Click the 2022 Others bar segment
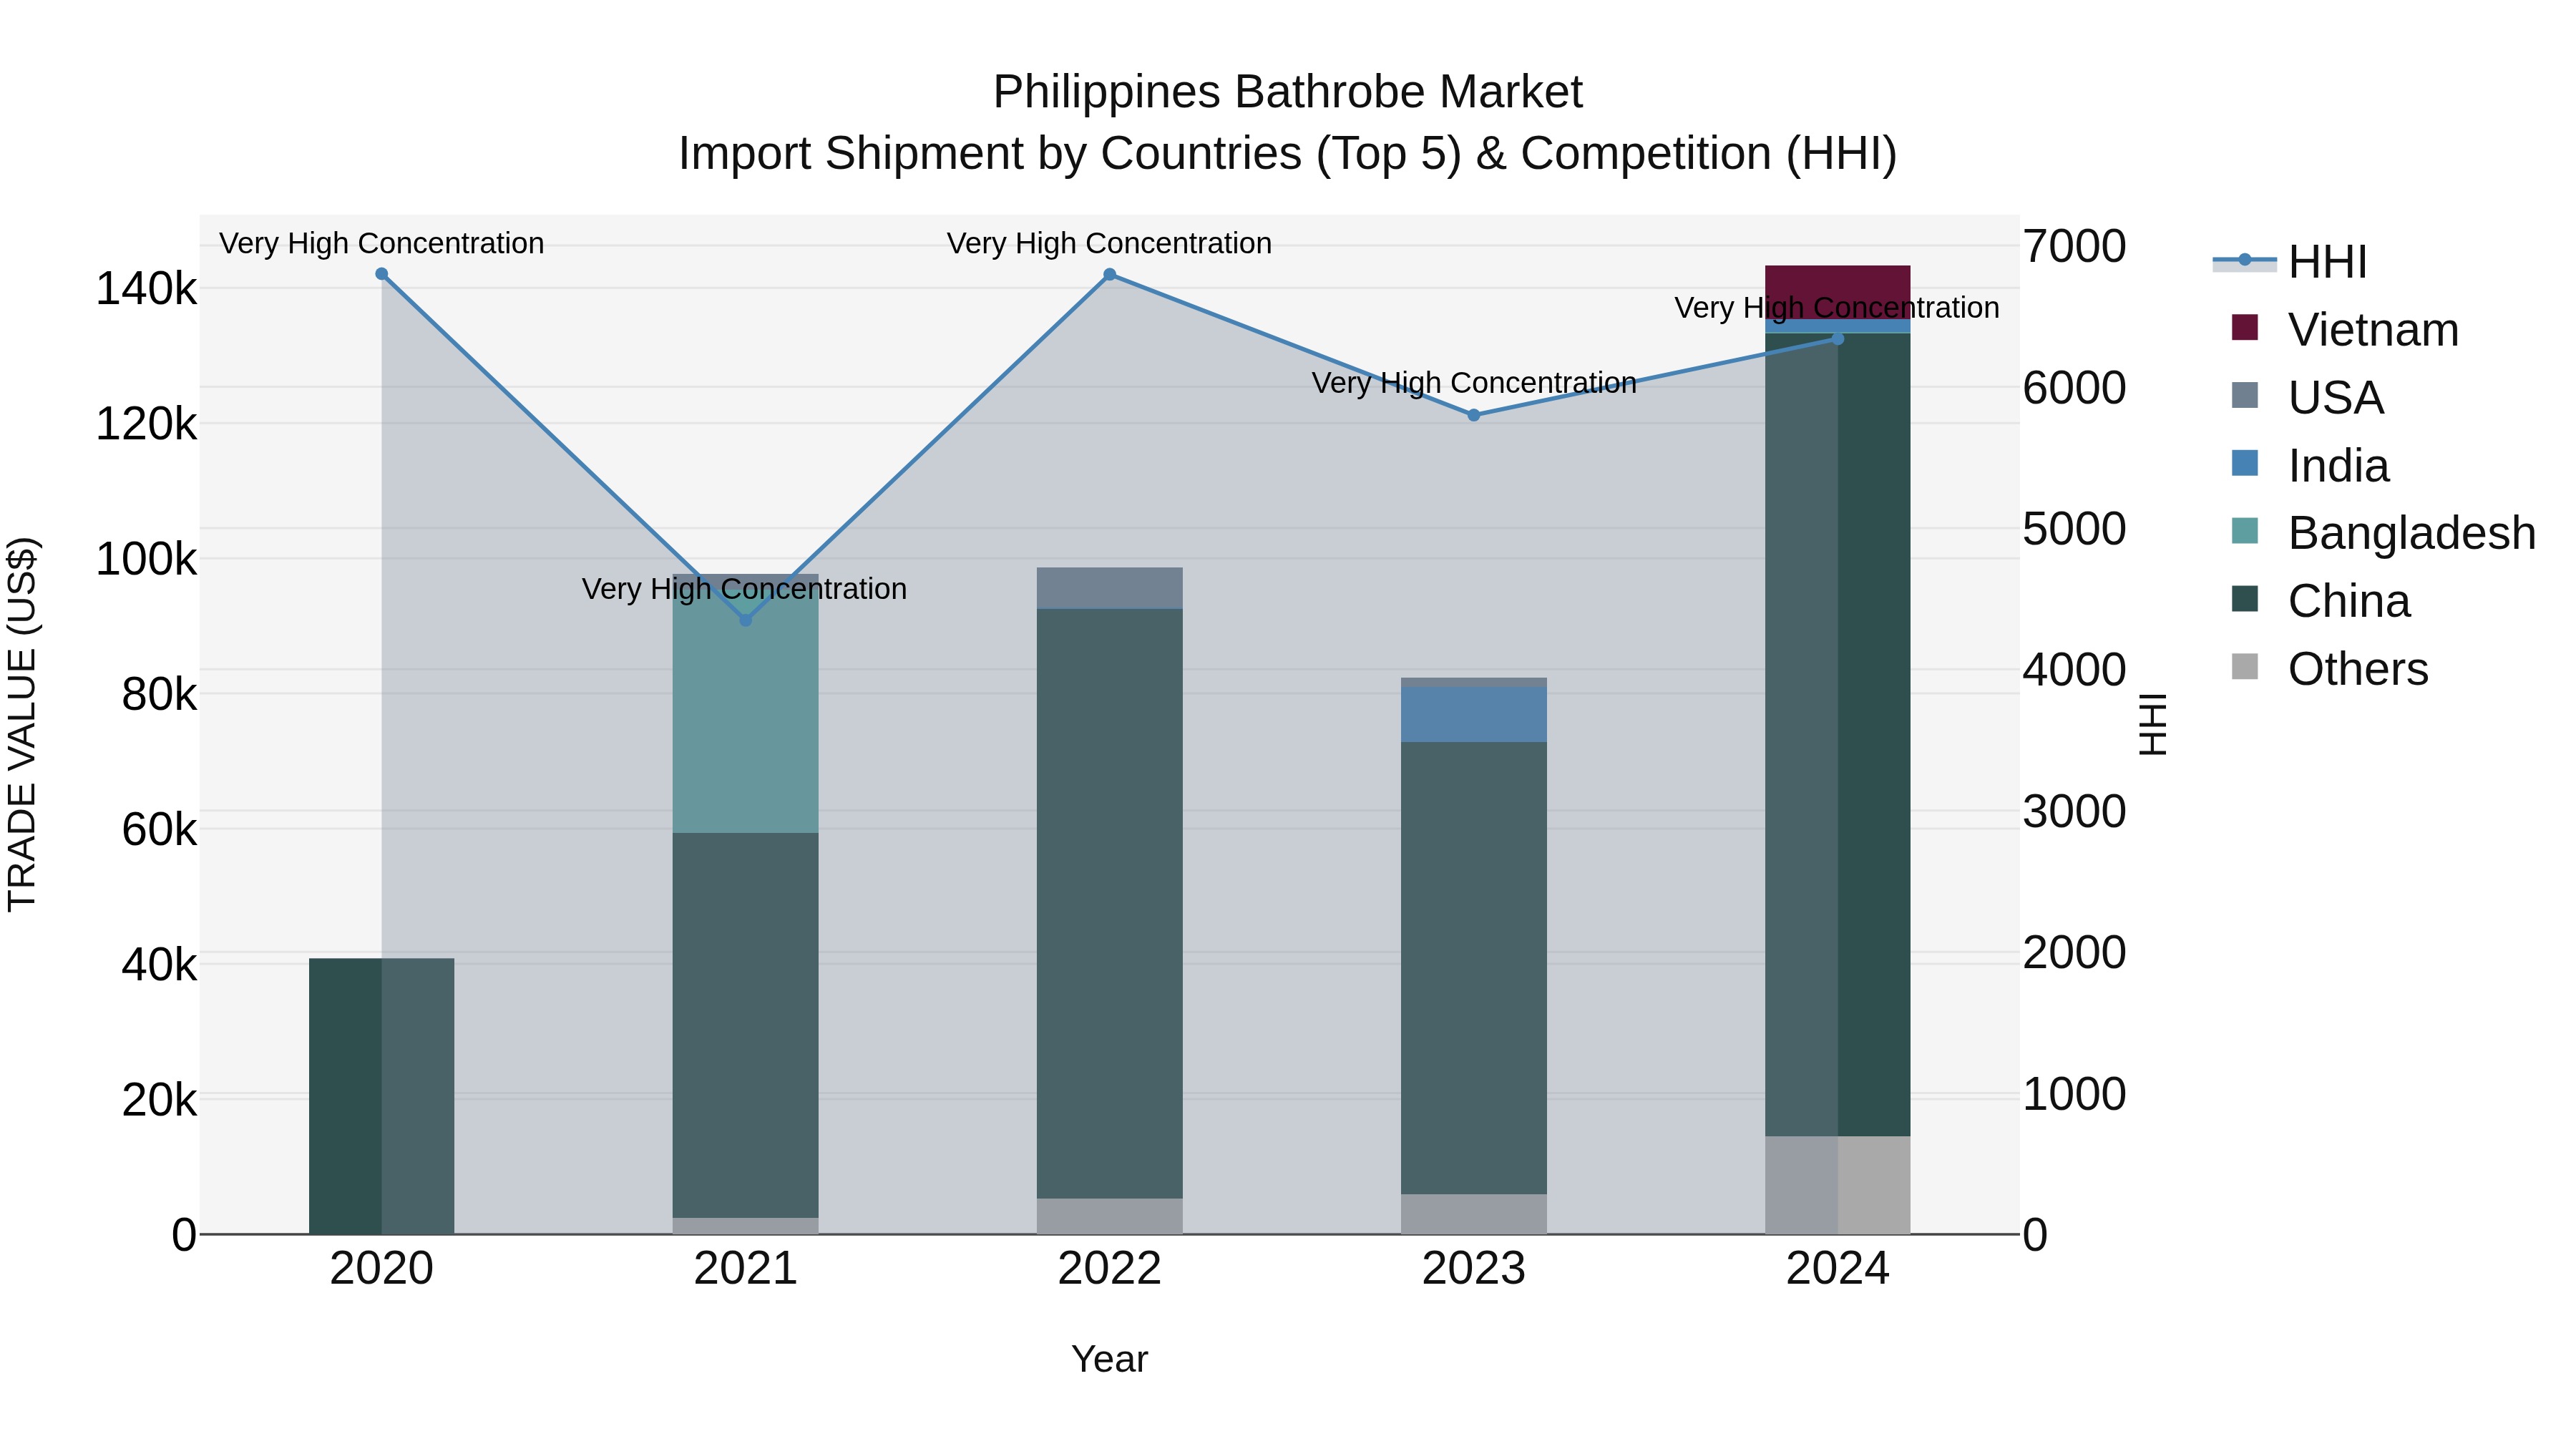The height and width of the screenshot is (1449, 2576). (1109, 1216)
